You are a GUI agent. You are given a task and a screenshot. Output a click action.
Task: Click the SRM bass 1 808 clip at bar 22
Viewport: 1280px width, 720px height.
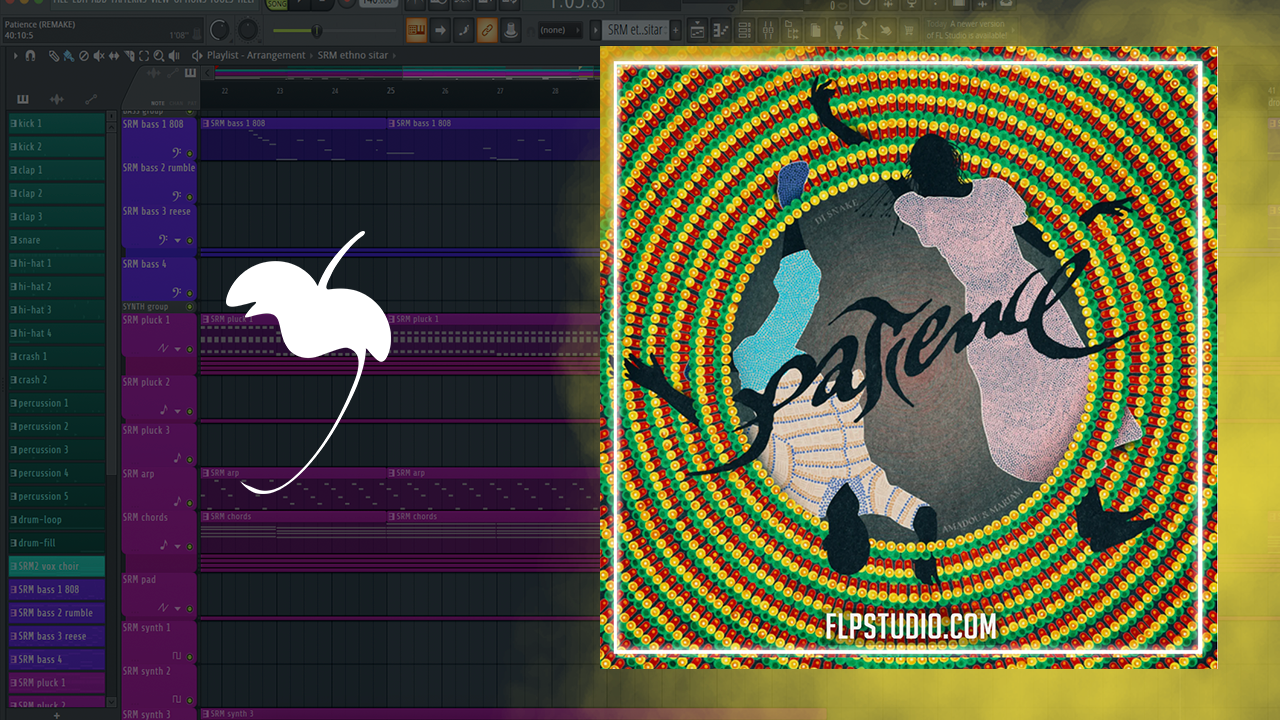(x=293, y=139)
